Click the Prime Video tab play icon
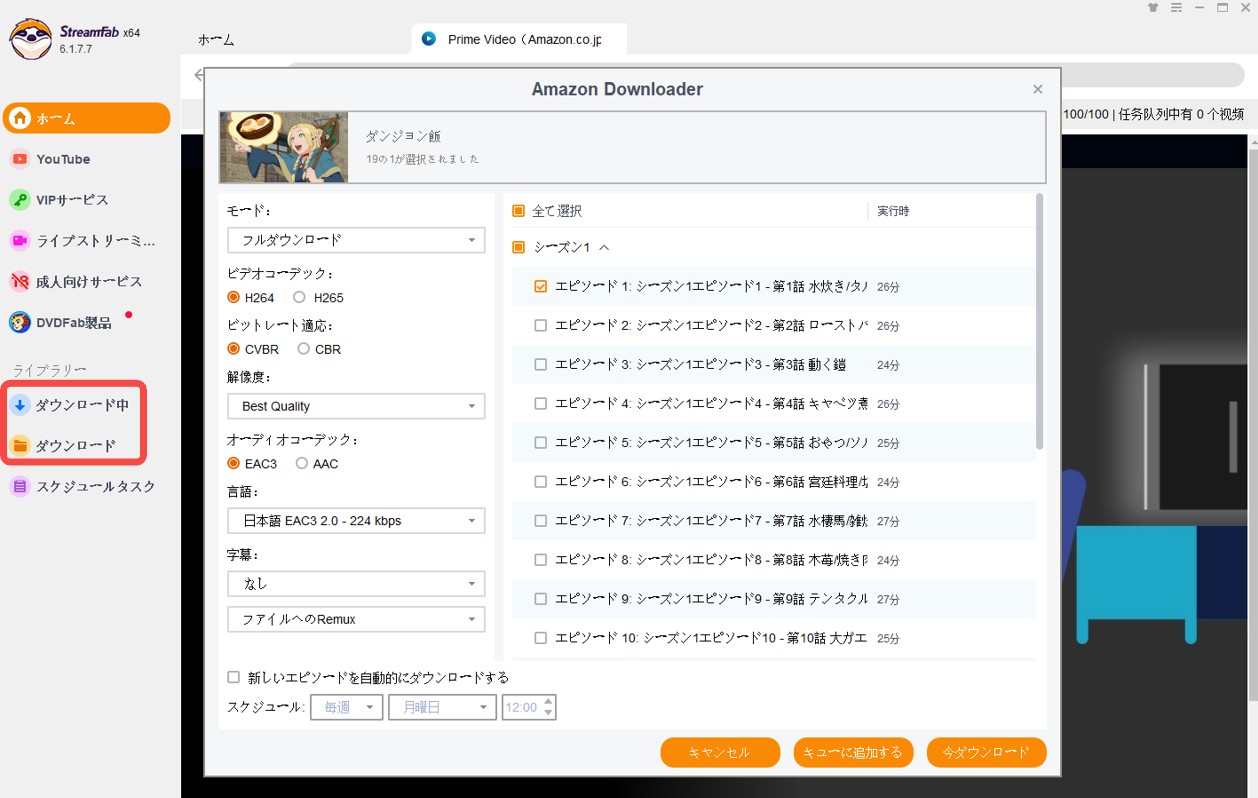 pyautogui.click(x=429, y=39)
